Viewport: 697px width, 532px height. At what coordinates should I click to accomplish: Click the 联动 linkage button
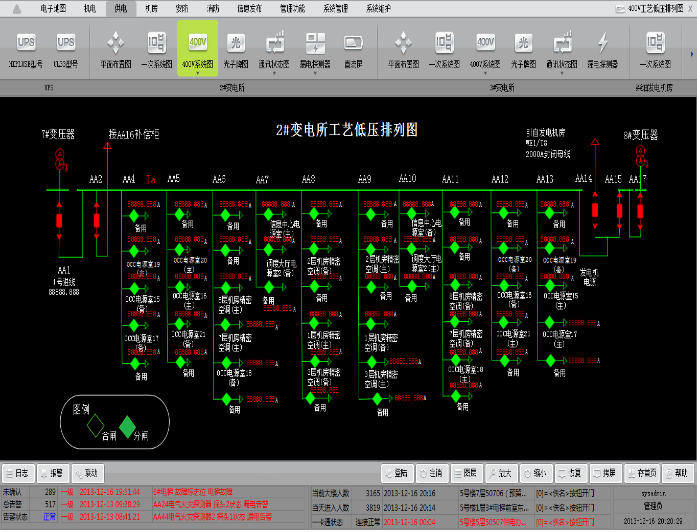88,474
